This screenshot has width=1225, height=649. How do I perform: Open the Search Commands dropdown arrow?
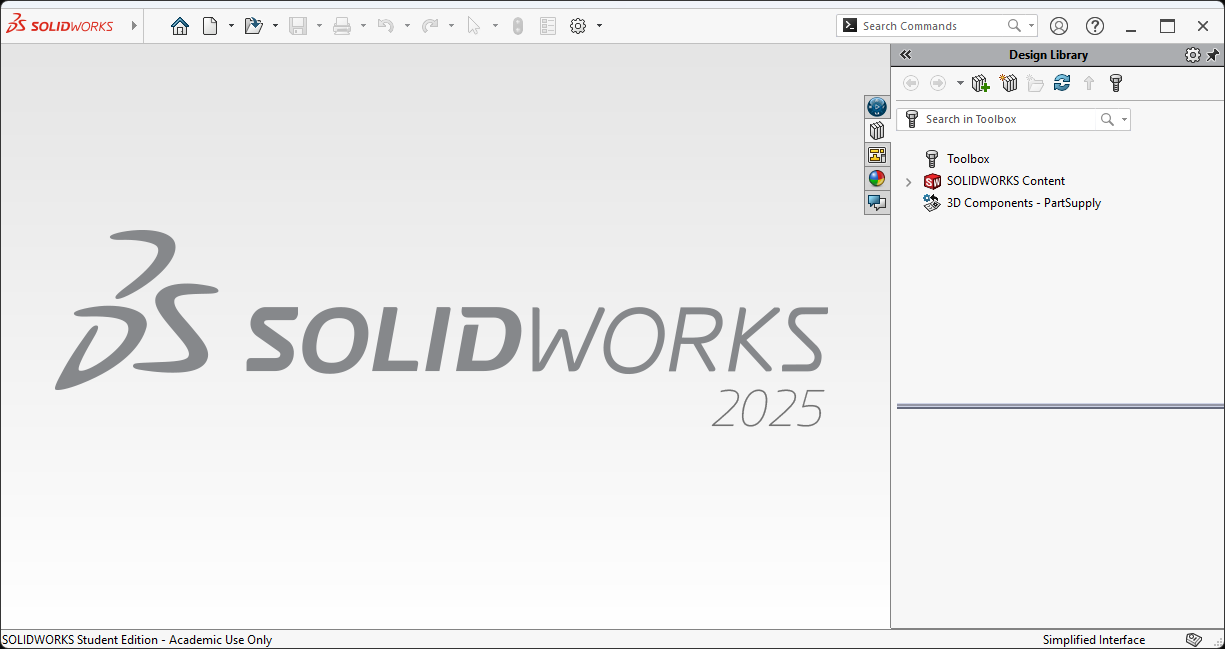[x=1031, y=26]
